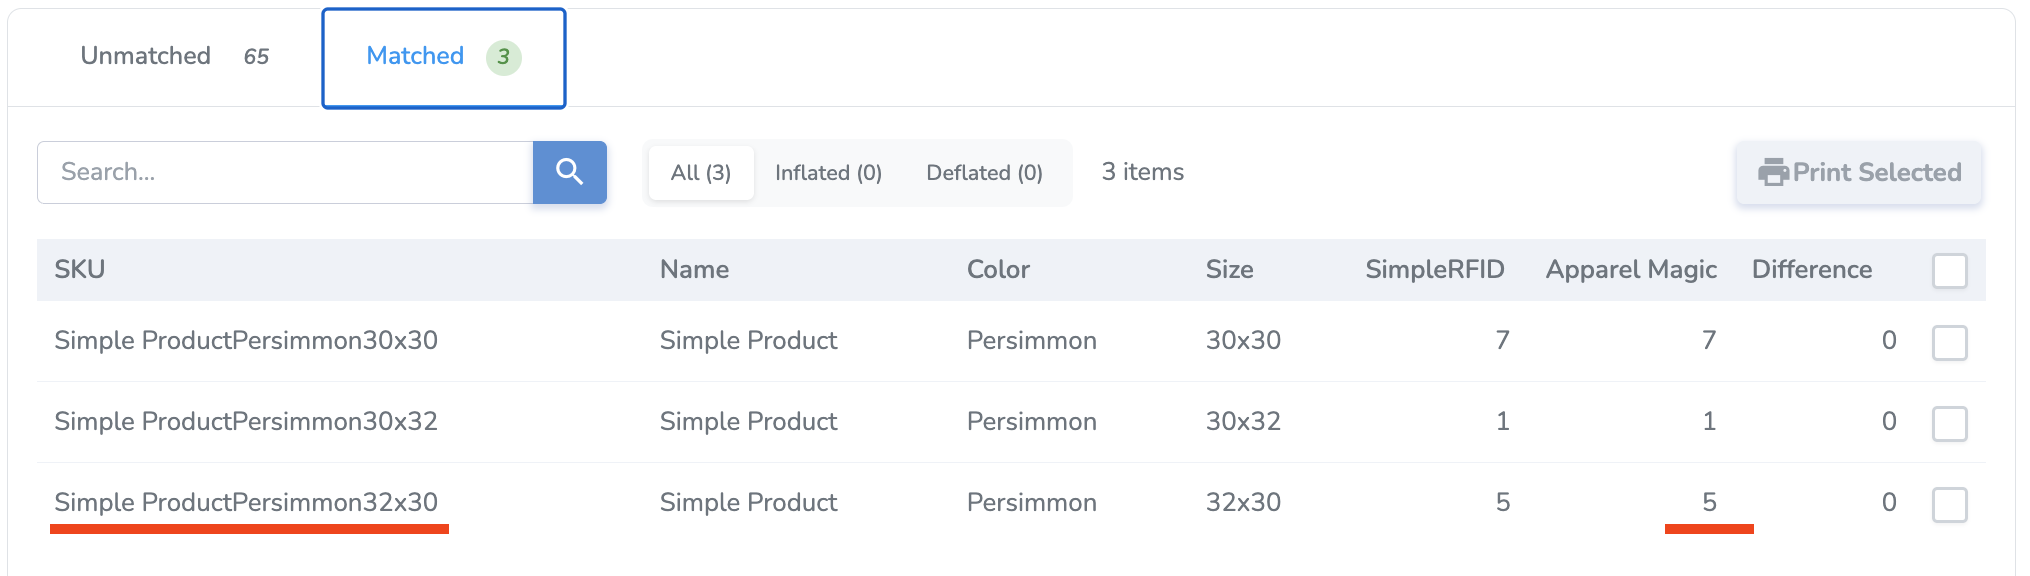Click the Apparel Magic column header

(x=1631, y=269)
